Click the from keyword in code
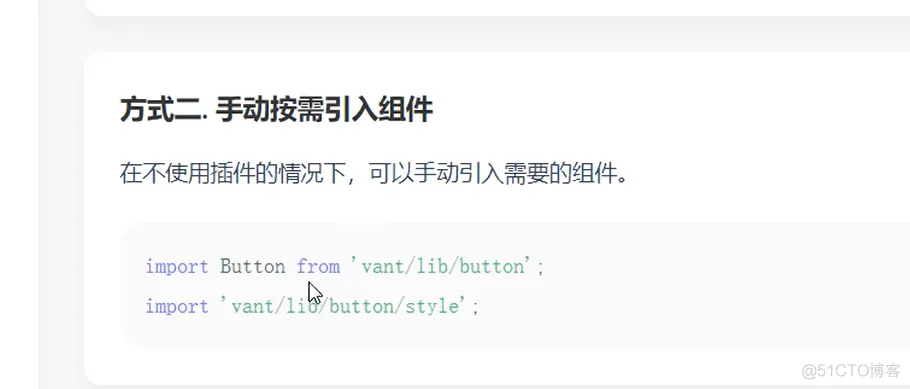This screenshot has height=389, width=910. tap(318, 266)
